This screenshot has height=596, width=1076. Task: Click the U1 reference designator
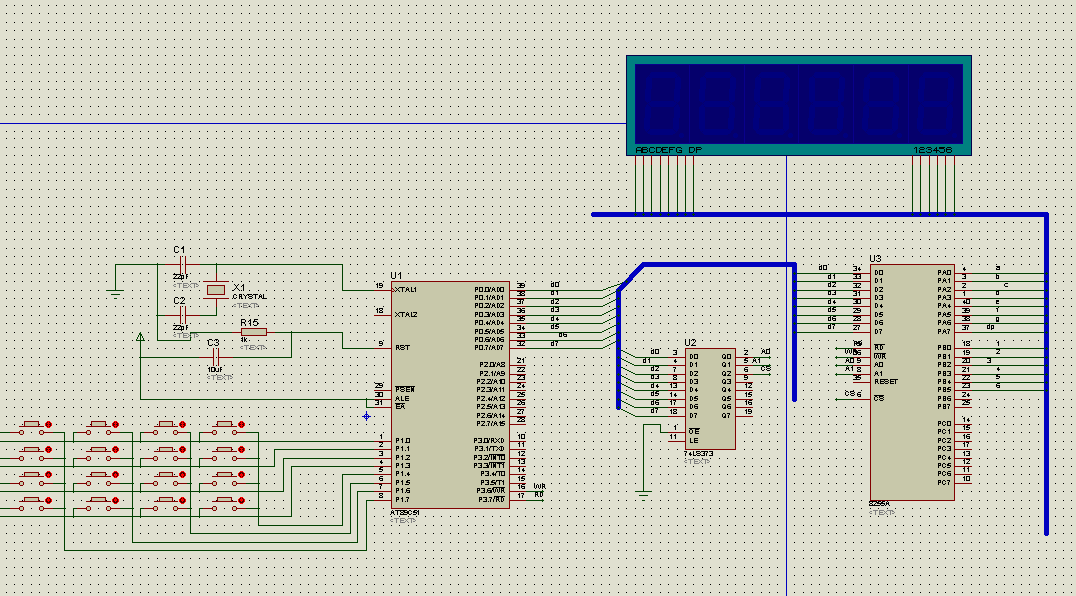click(x=396, y=276)
